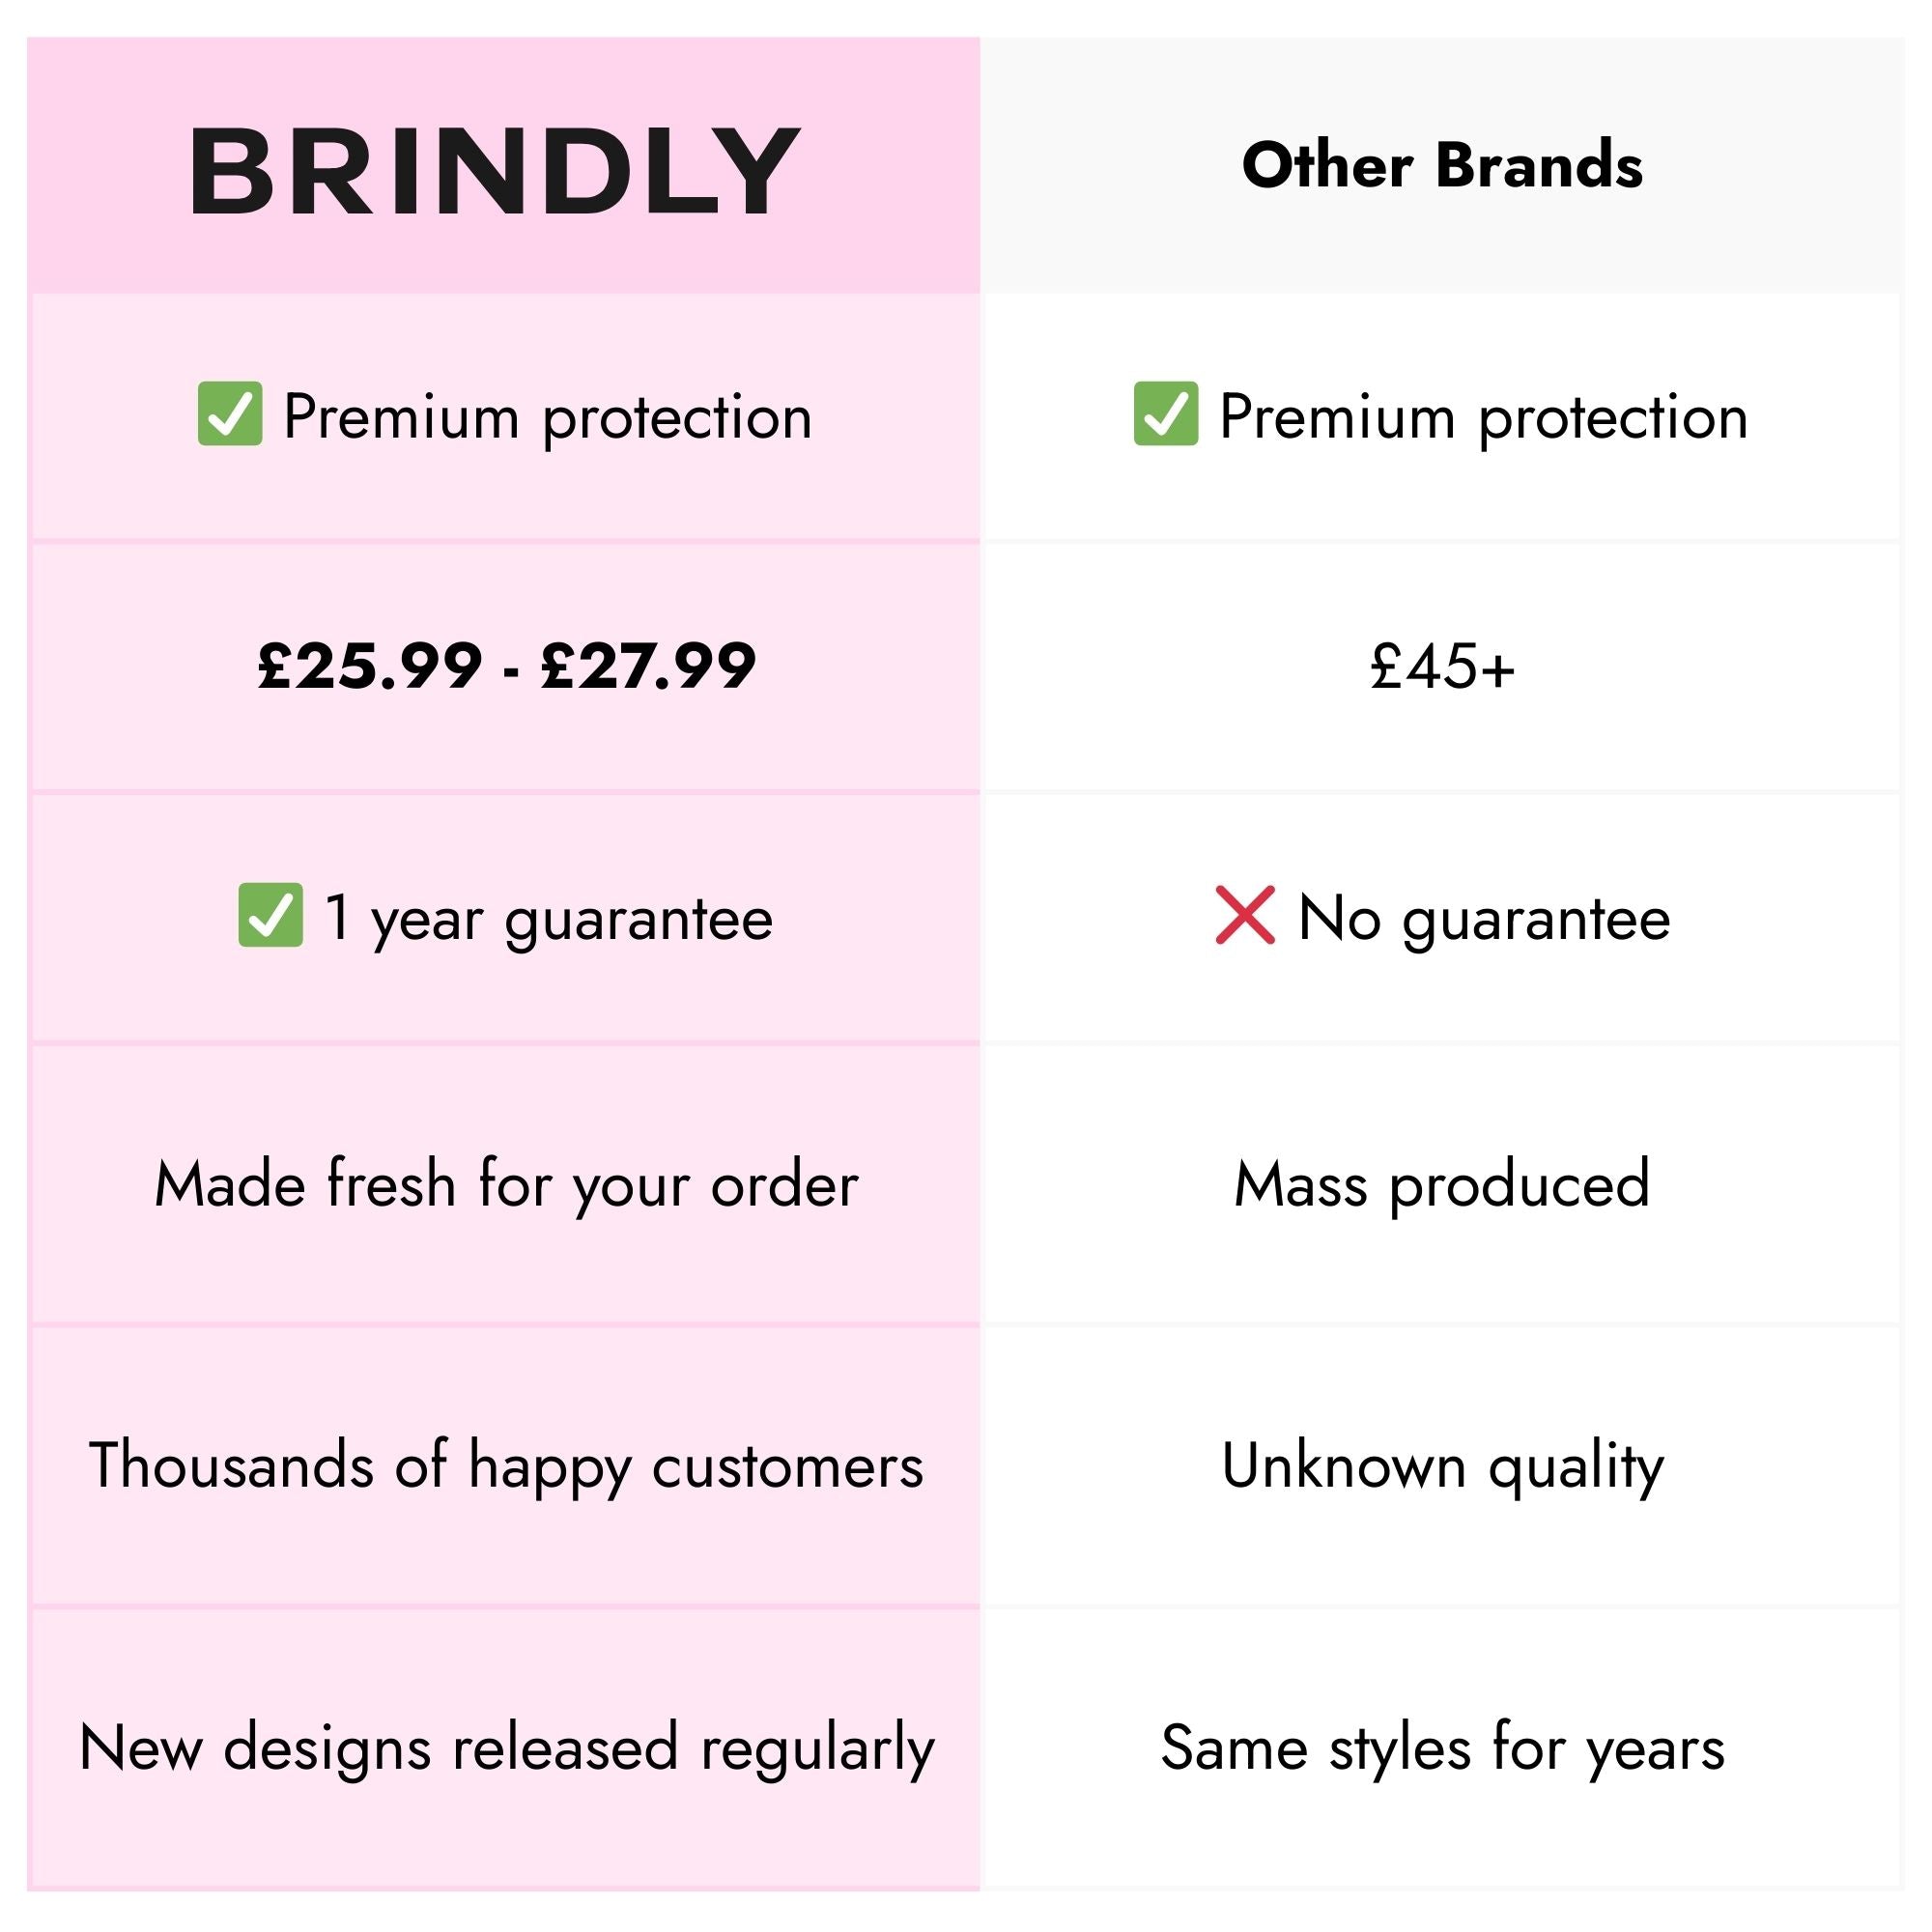Click green checkmark beside Brindly's Premium protection
Viewport: 1932px width, 1932px height.
tap(230, 414)
